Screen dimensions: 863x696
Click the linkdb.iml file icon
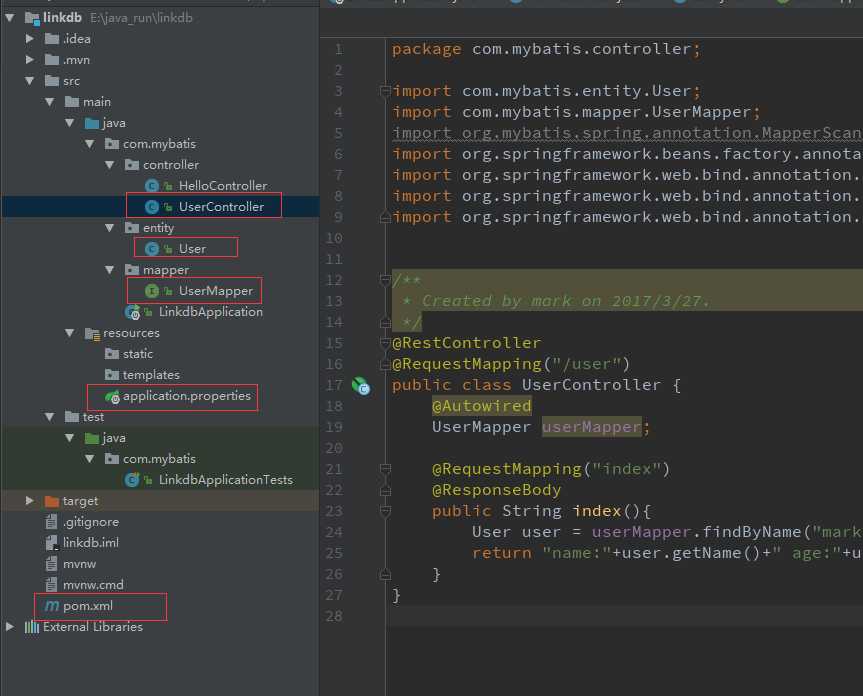52,542
